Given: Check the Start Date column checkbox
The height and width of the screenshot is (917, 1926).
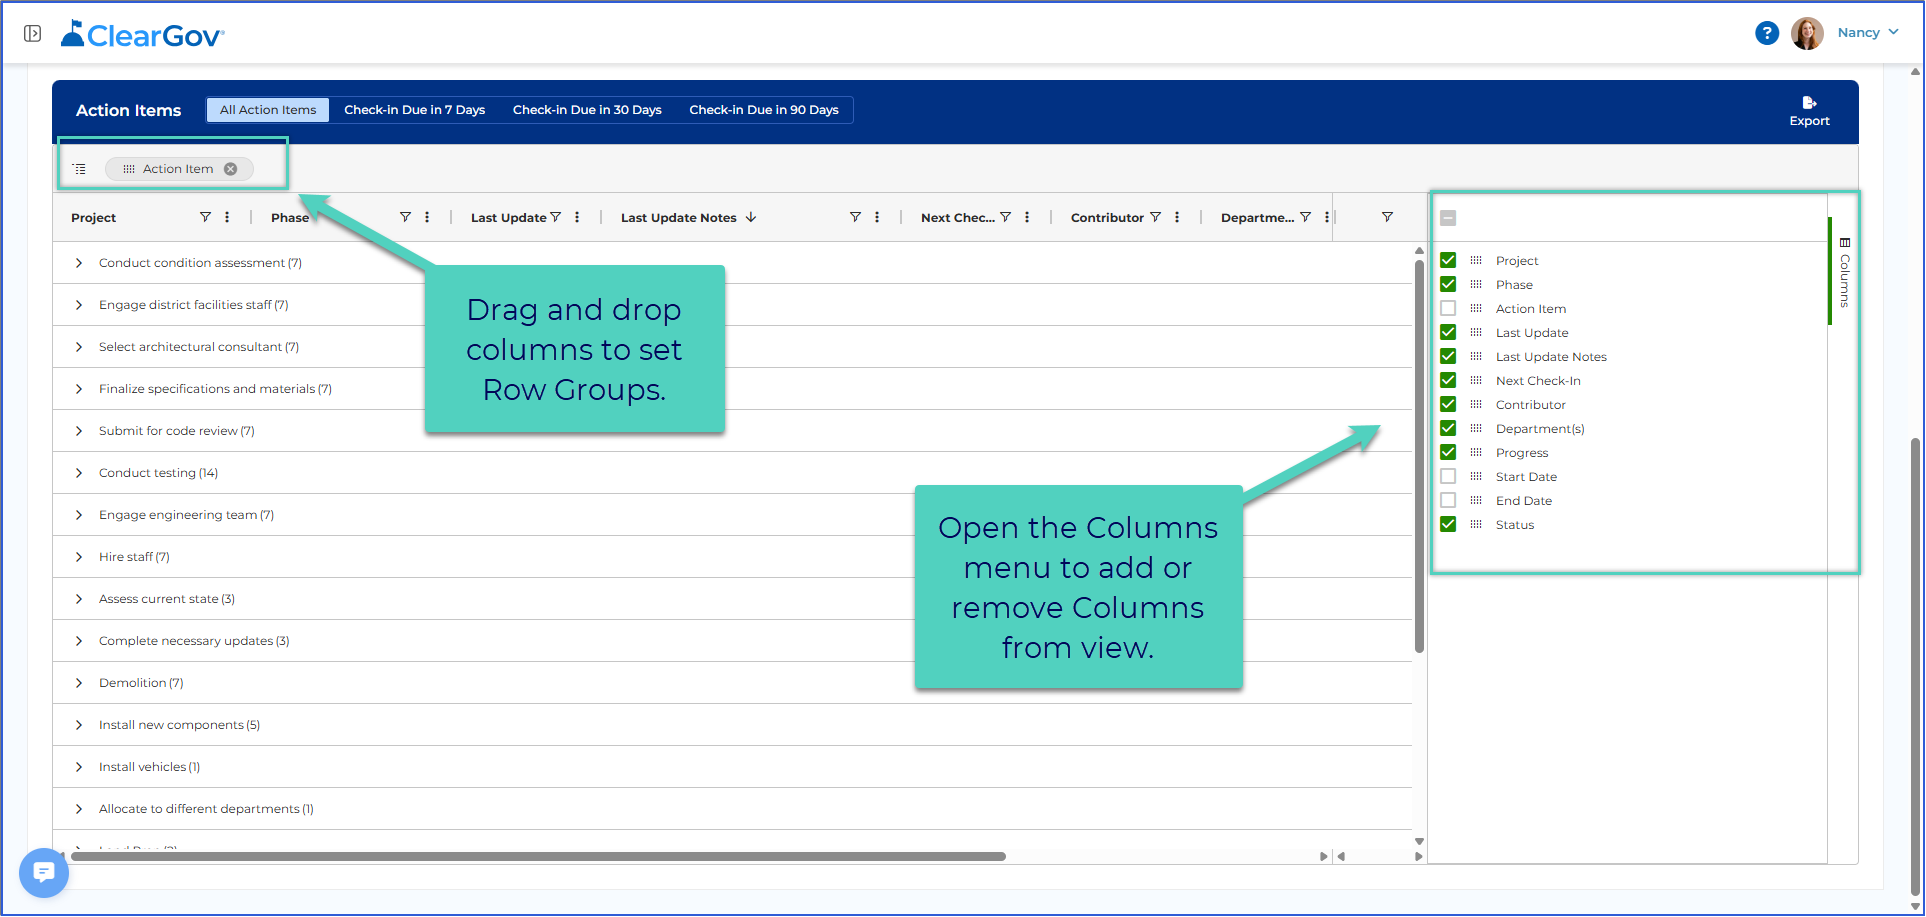Looking at the screenshot, I should tap(1448, 476).
